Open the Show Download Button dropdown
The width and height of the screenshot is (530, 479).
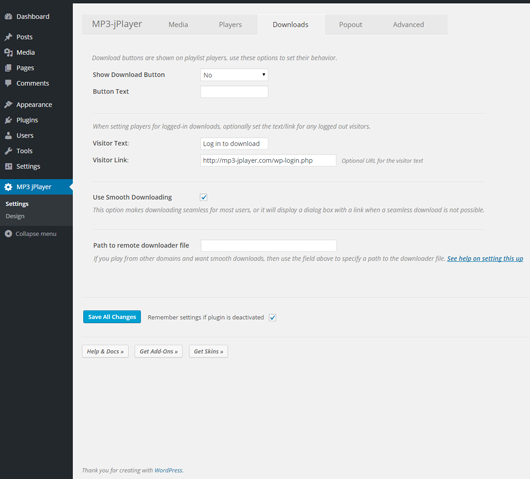[234, 75]
